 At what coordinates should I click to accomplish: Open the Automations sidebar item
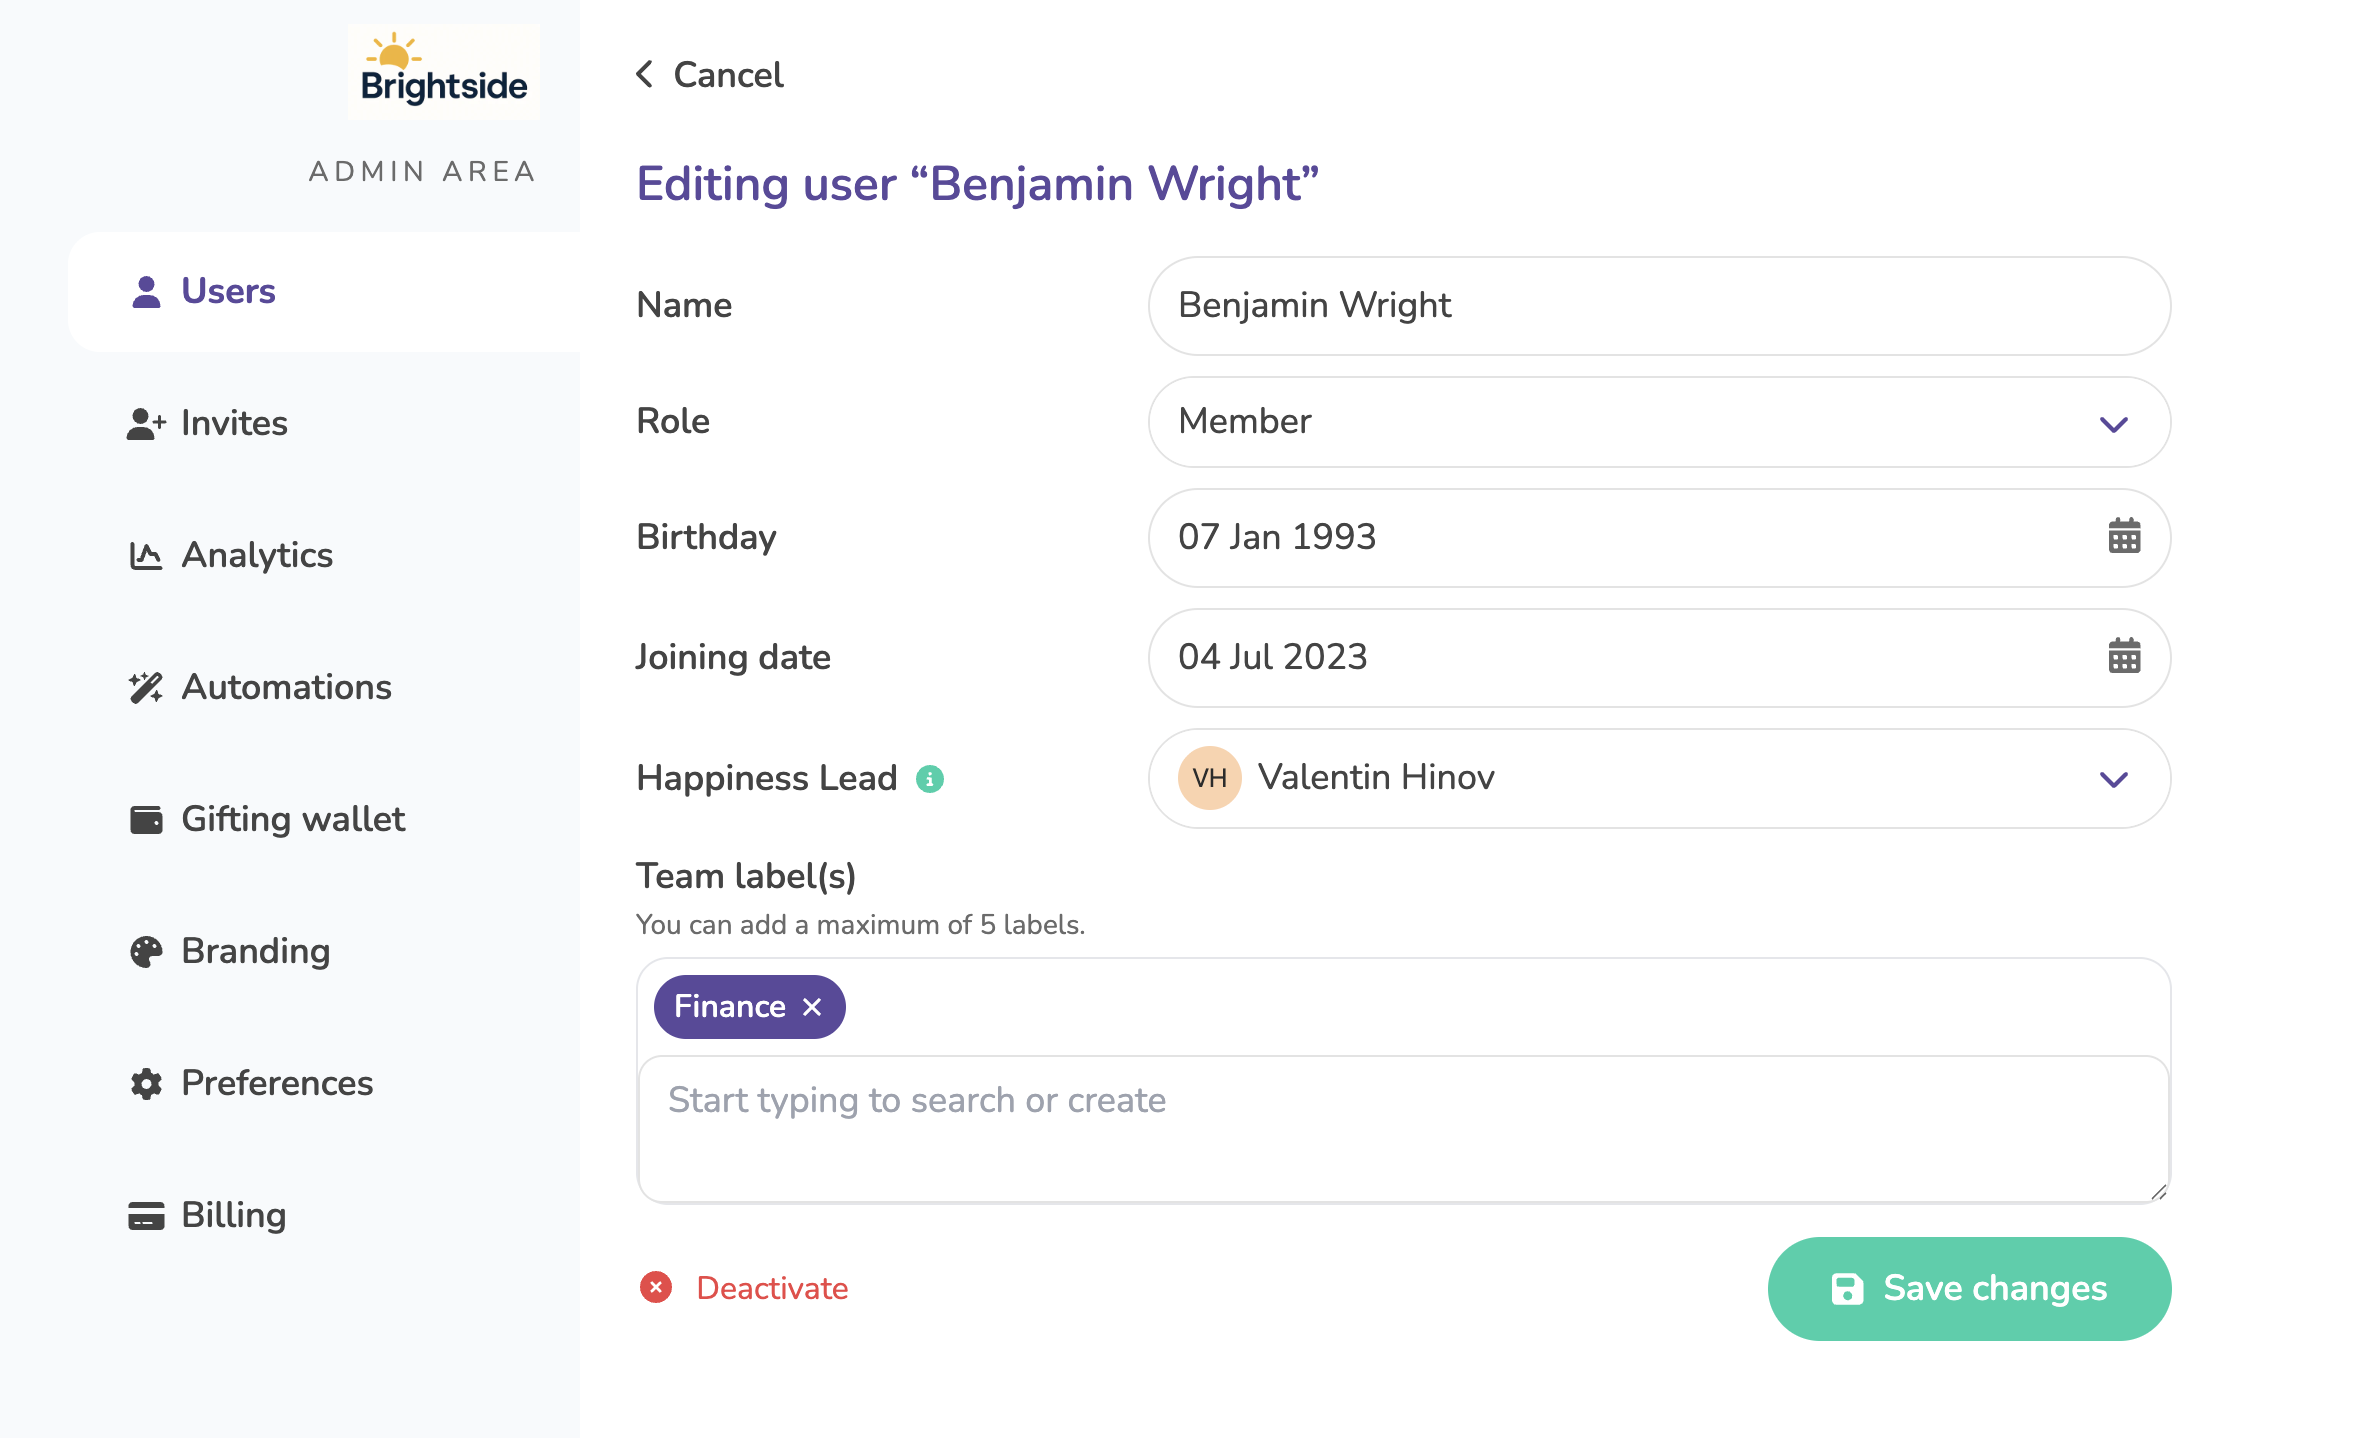285,687
